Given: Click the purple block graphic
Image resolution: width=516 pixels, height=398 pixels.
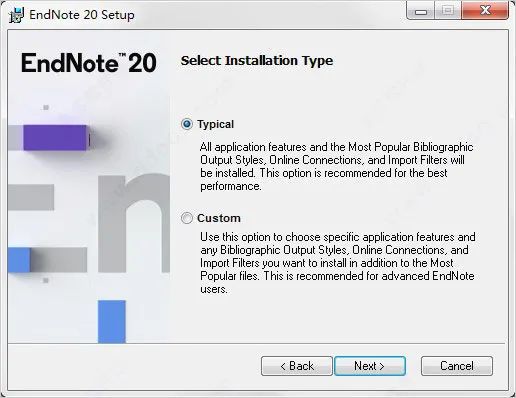Looking at the screenshot, I should [x=55, y=137].
